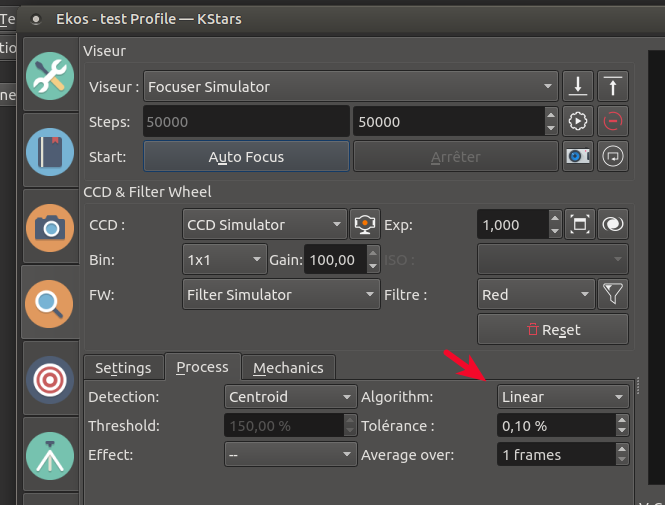This screenshot has height=505, width=665.
Task: Click the capture image camera icon
Action: pyautogui.click(x=578, y=157)
